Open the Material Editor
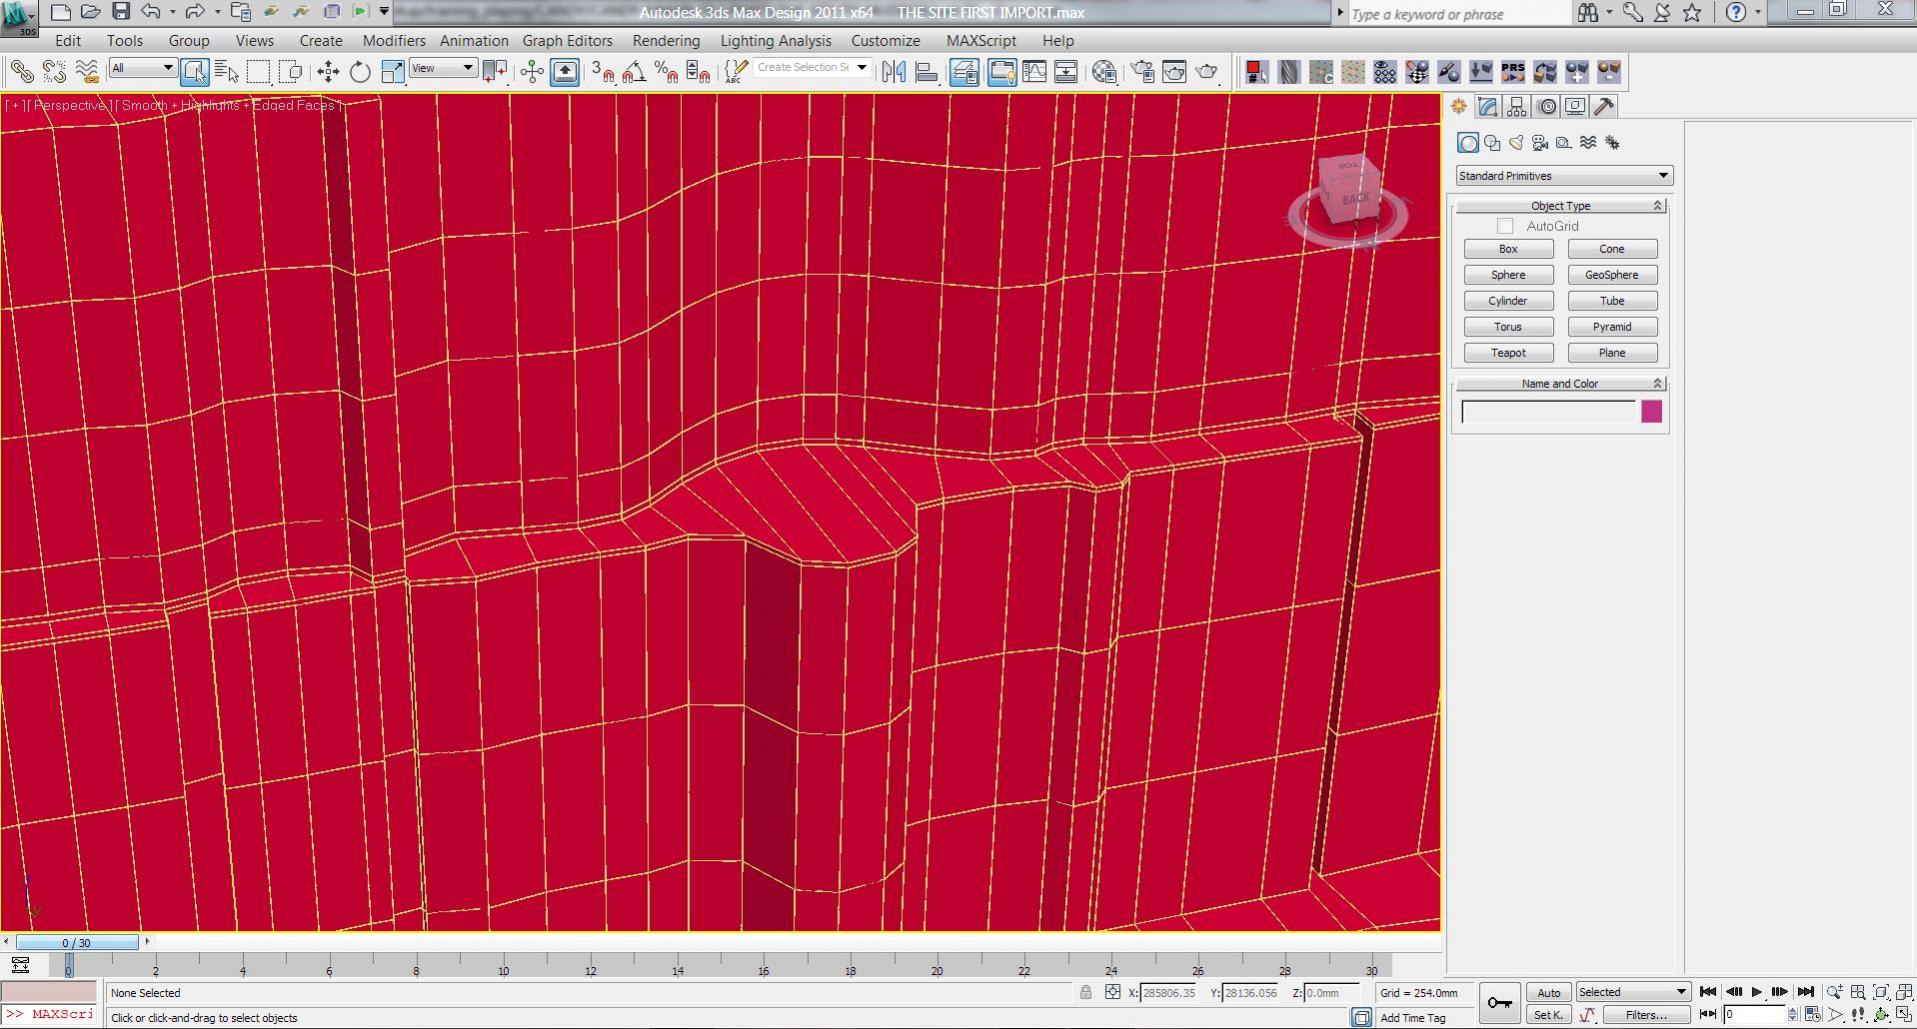This screenshot has height=1029, width=1917. pyautogui.click(x=1104, y=71)
